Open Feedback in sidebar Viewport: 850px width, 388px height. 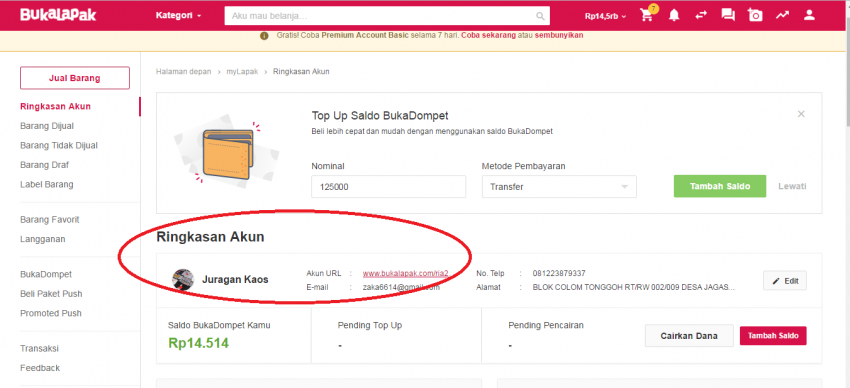40,368
